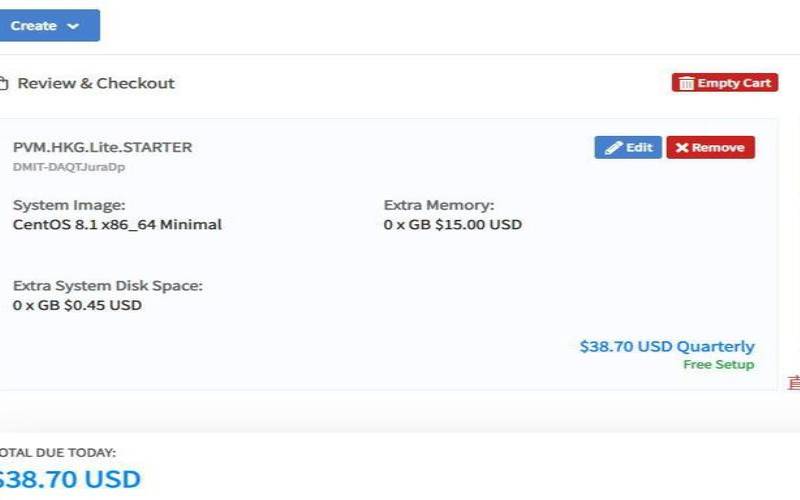
Task: Select the Edit button label
Action: [x=639, y=148]
